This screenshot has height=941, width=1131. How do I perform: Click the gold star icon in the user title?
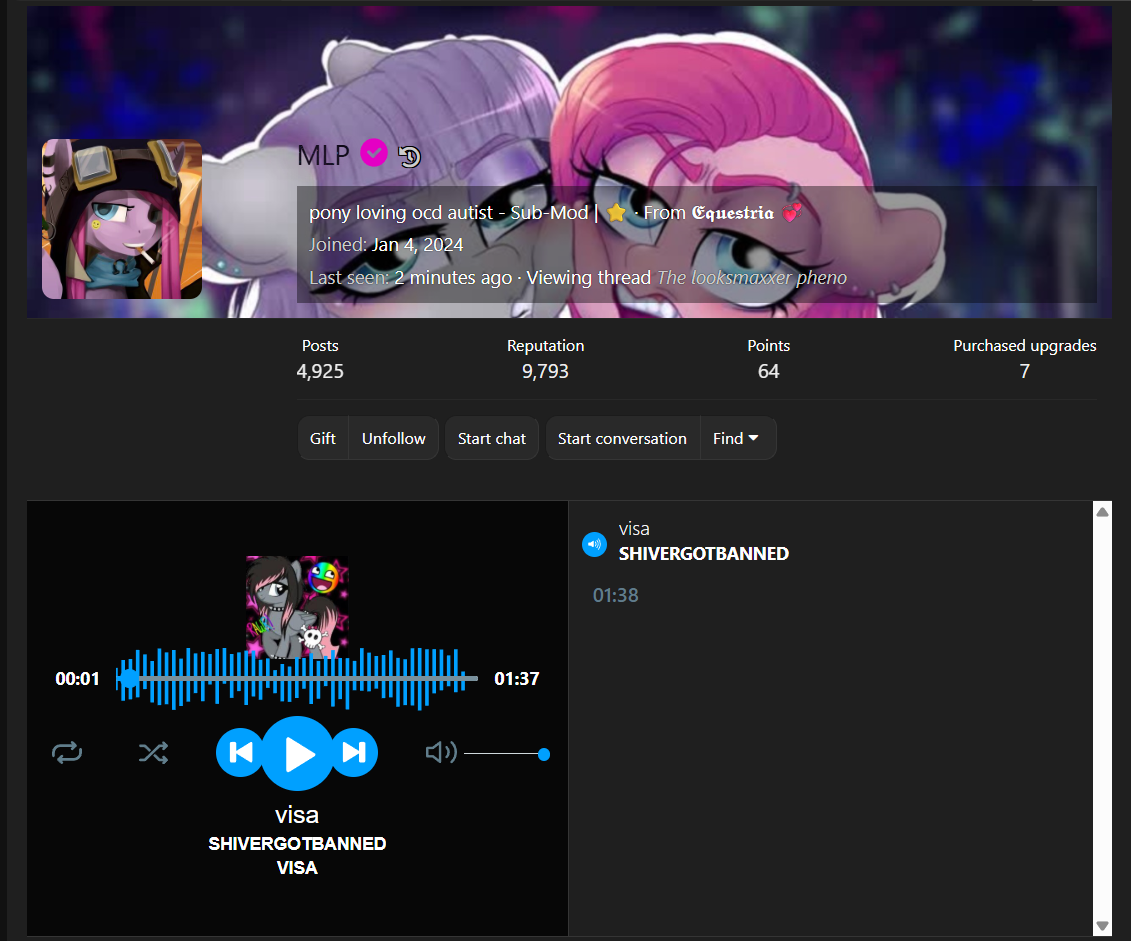coord(617,213)
